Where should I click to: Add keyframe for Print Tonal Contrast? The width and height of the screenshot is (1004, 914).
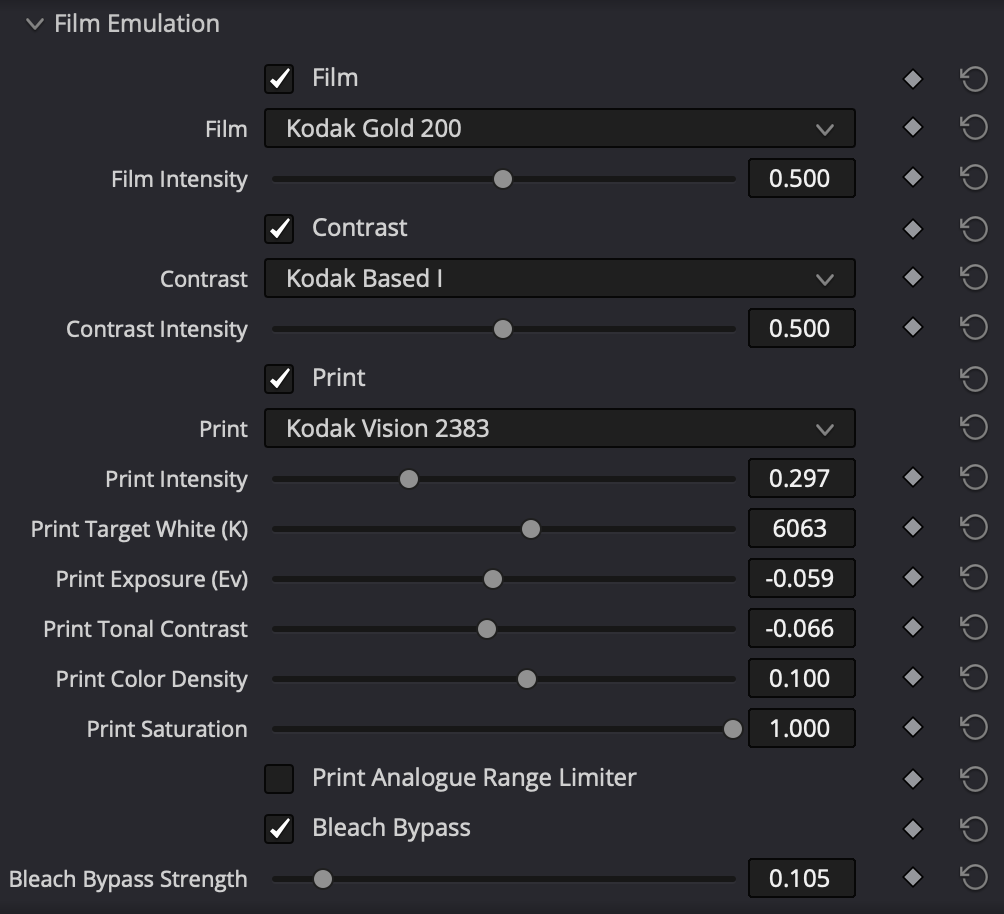click(x=912, y=627)
